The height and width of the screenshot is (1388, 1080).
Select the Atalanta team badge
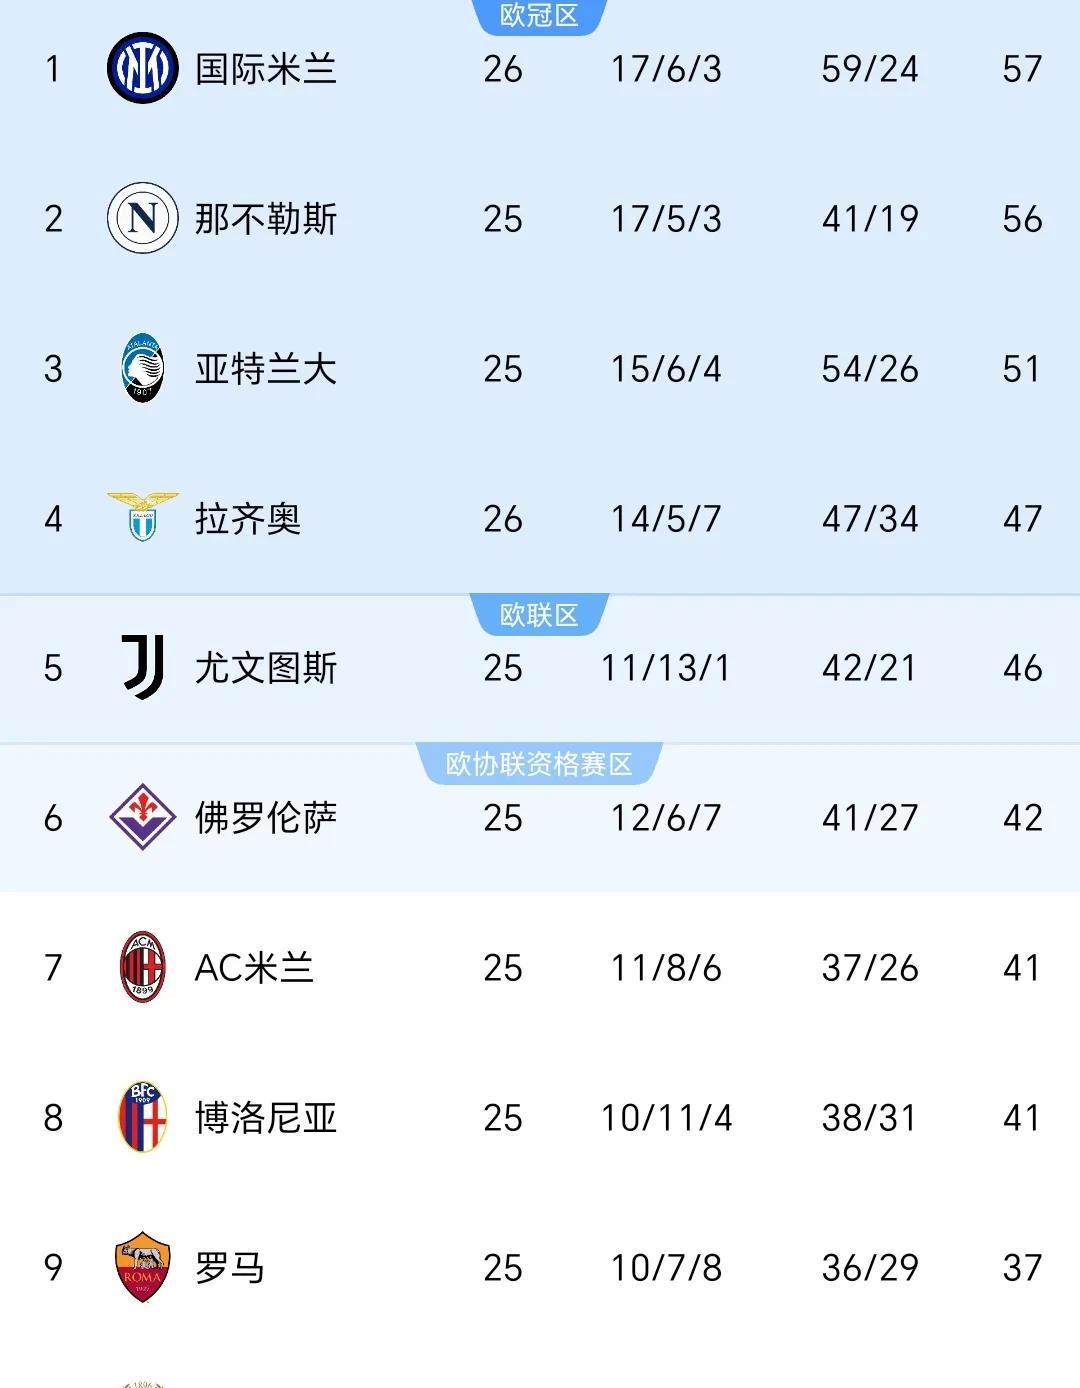[142, 368]
